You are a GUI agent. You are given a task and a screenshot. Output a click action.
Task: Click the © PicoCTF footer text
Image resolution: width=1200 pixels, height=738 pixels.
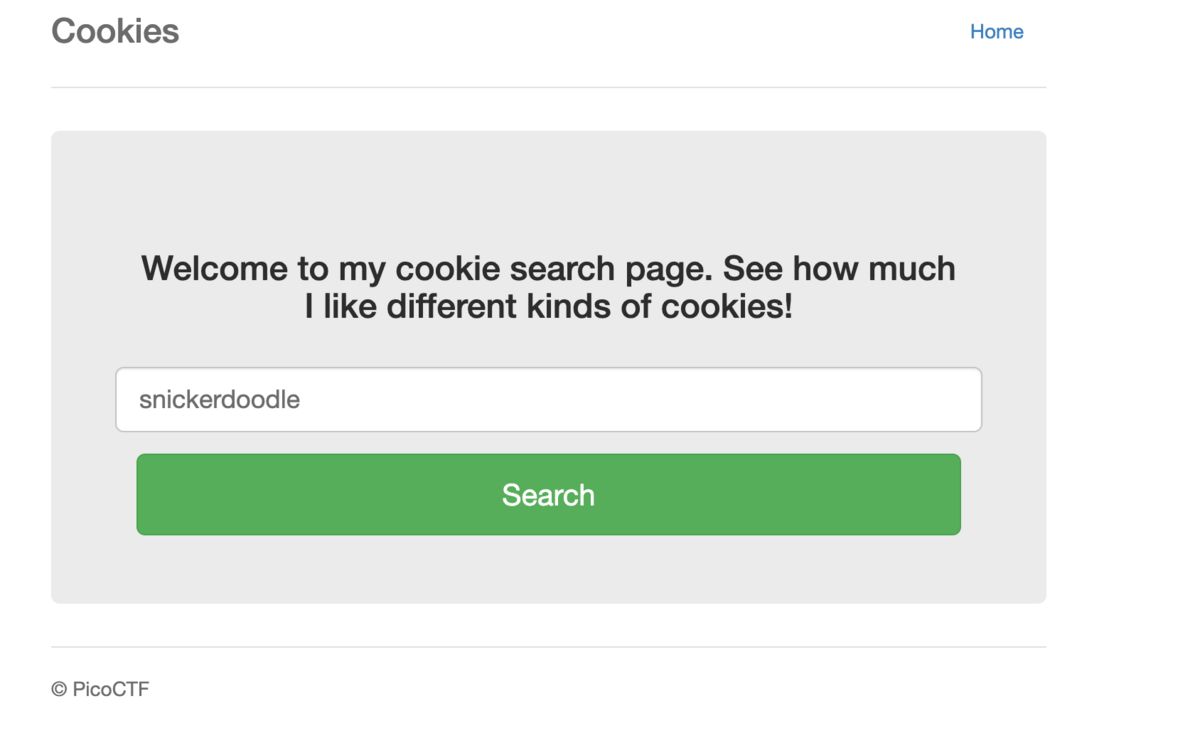[100, 689]
